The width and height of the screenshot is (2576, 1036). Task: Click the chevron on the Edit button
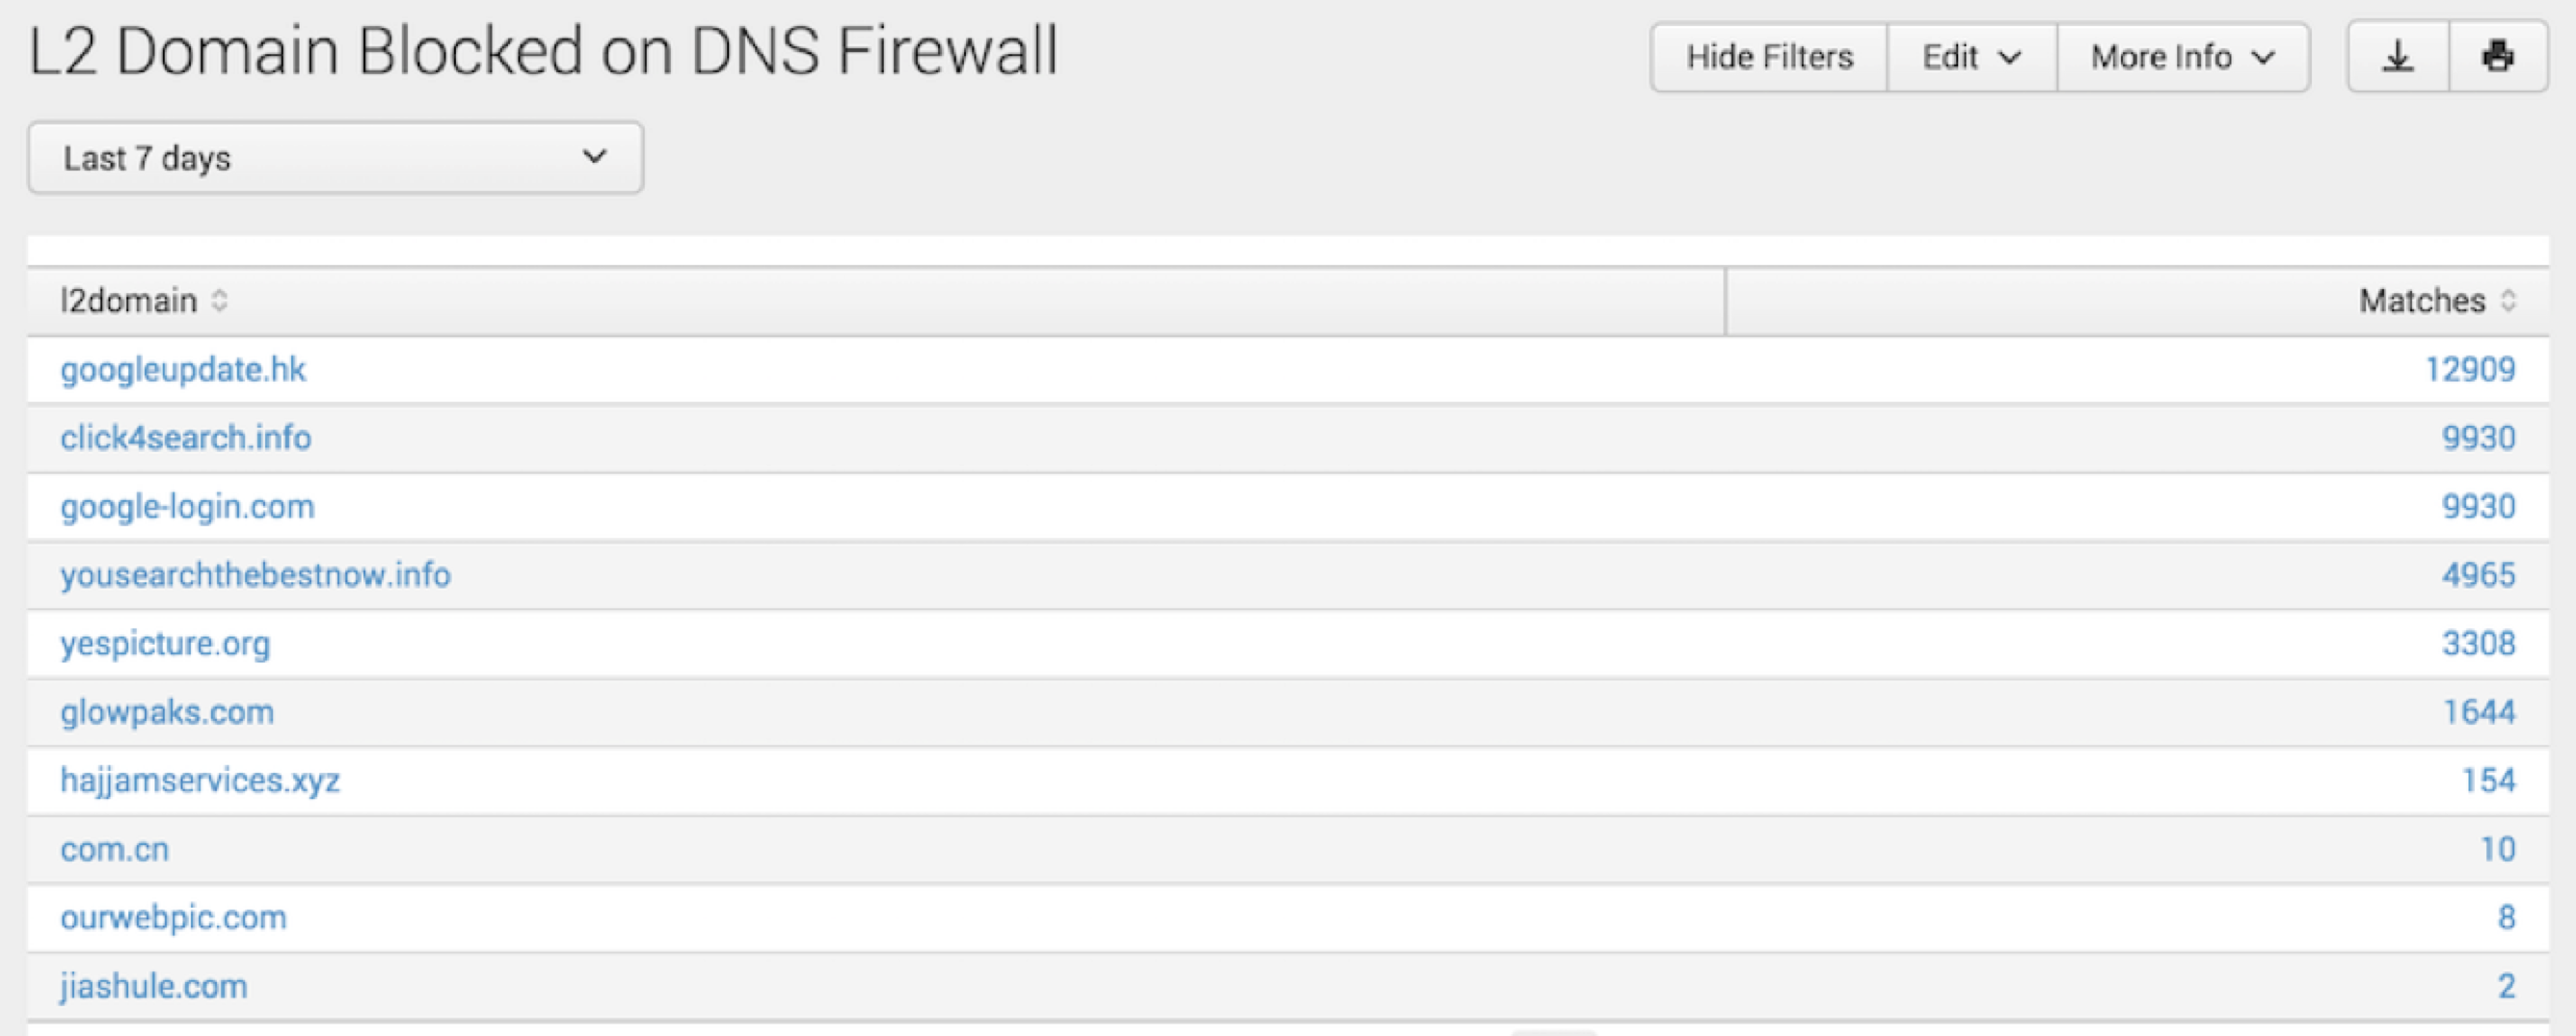coord(2010,58)
